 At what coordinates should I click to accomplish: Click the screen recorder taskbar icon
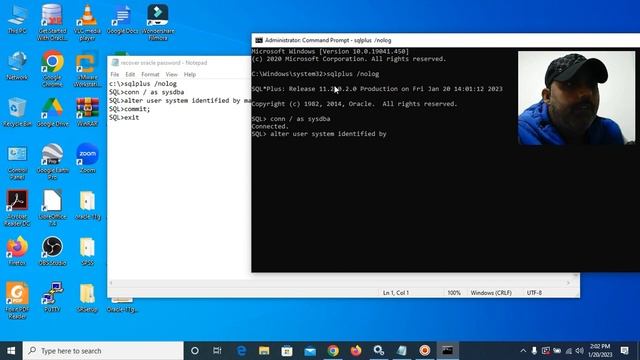(x=424, y=351)
